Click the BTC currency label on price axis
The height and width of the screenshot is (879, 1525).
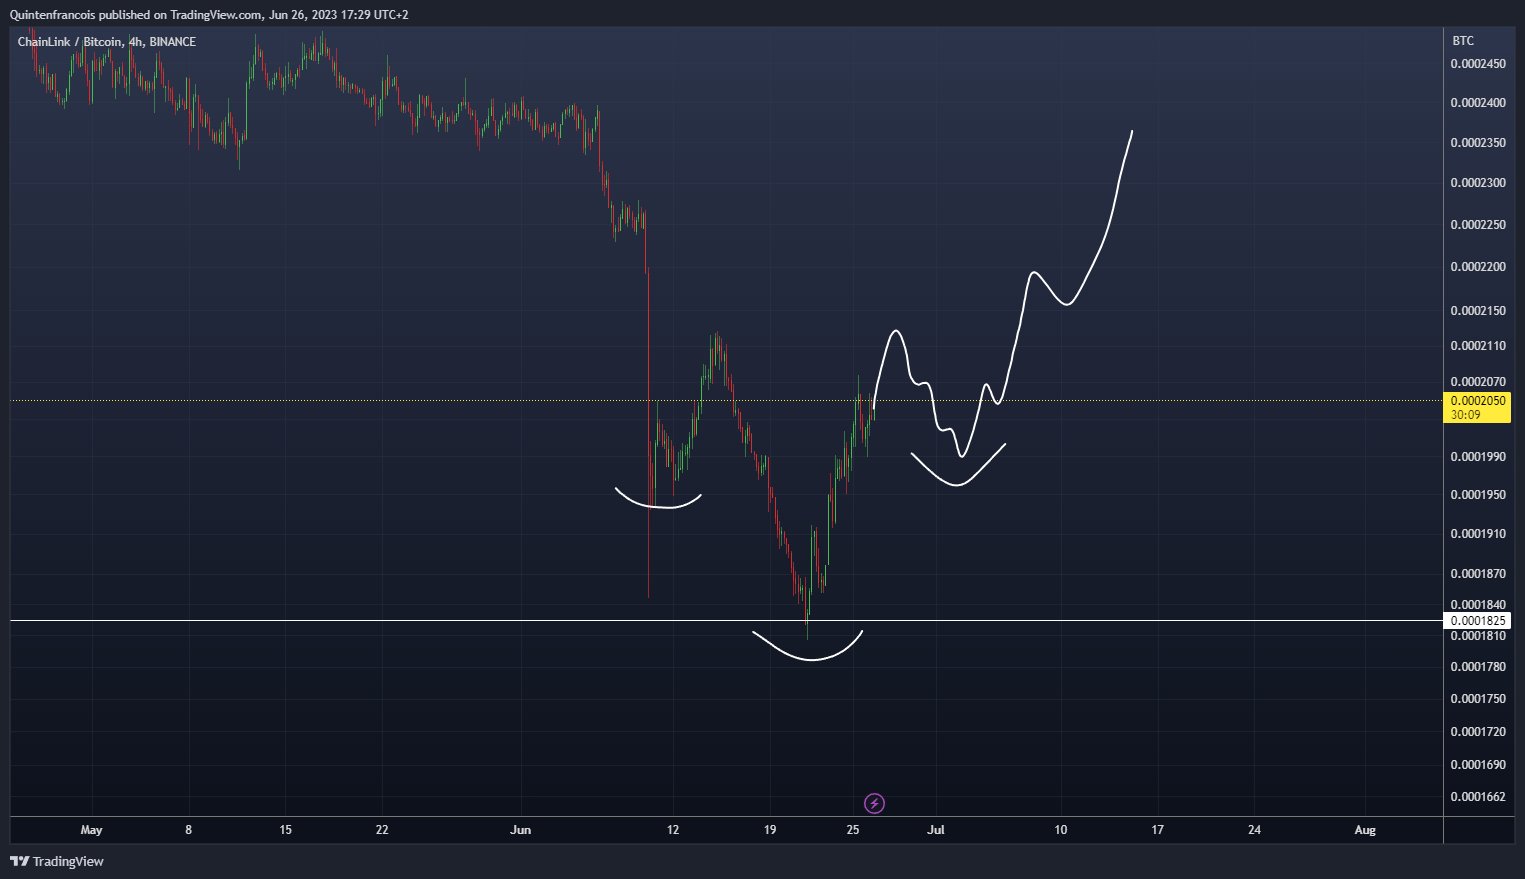[x=1463, y=41]
